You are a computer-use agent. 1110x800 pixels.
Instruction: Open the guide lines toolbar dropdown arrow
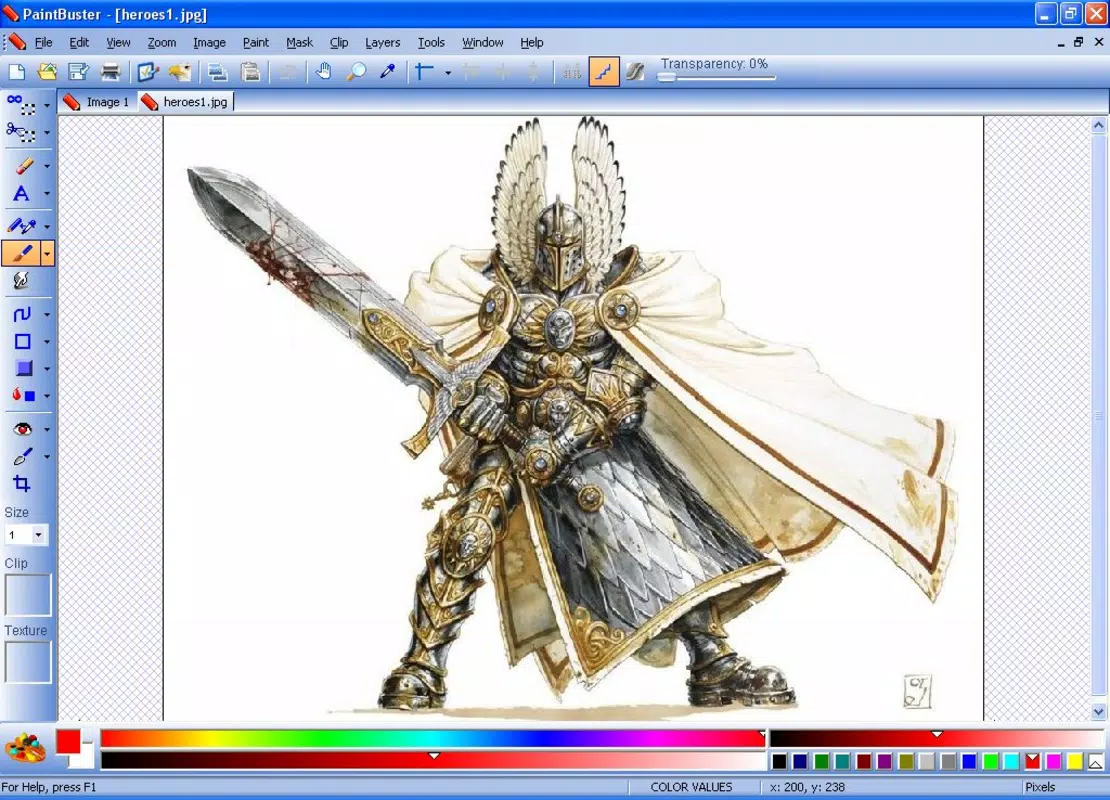point(447,72)
